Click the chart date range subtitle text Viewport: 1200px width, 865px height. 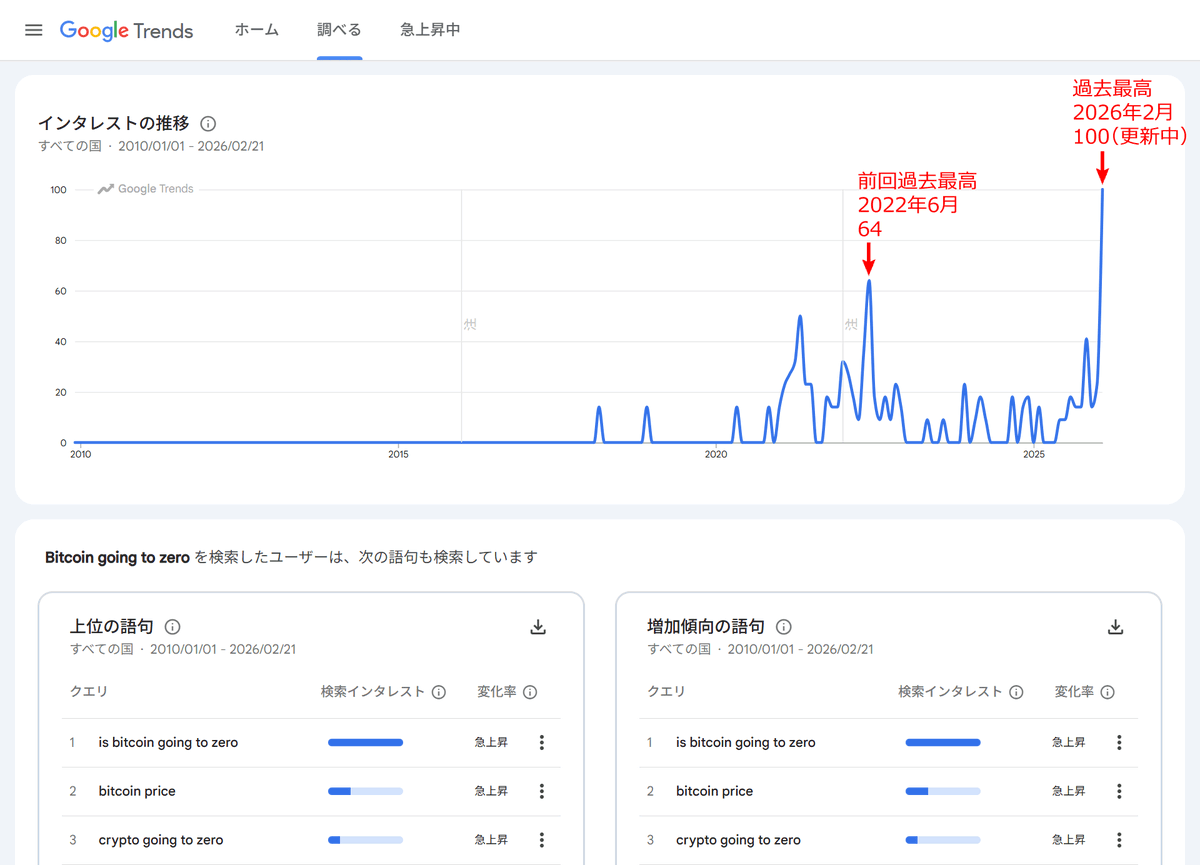[x=151, y=146]
